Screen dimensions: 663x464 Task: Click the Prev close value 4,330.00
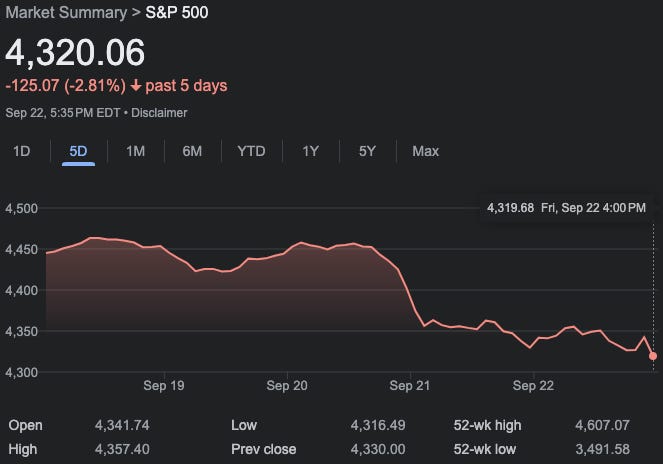[378, 449]
